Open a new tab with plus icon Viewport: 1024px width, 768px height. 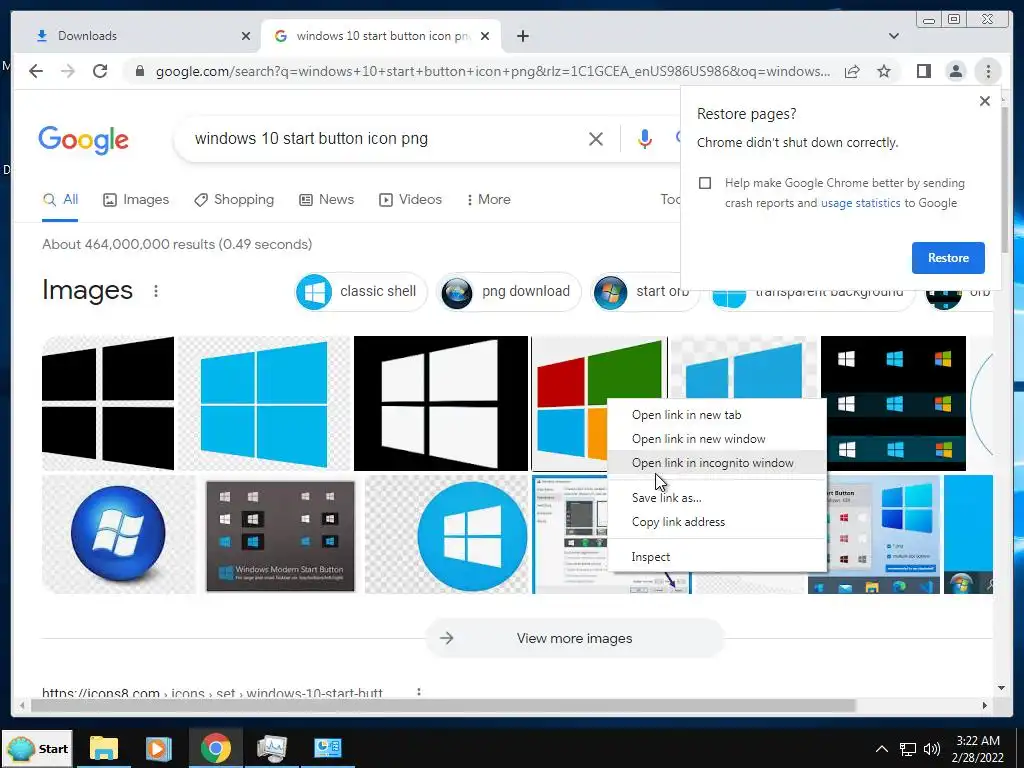pos(522,36)
